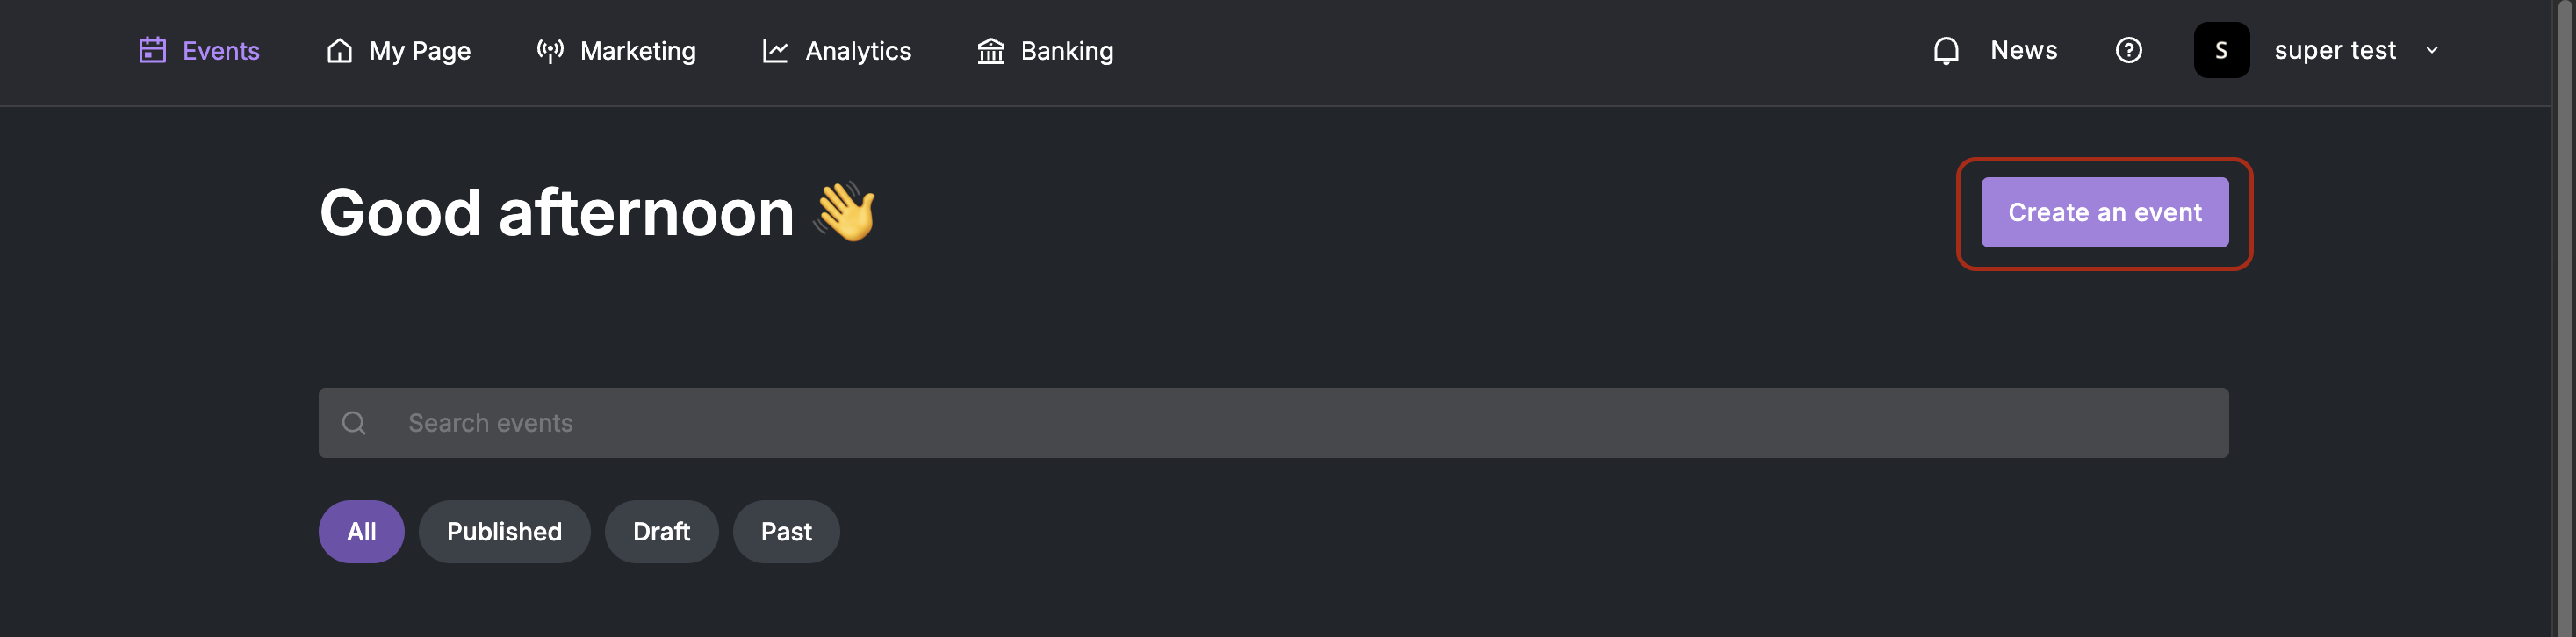Screen dimensions: 2576x637
Task: Open notifications via the bell icon
Action: point(1946,50)
